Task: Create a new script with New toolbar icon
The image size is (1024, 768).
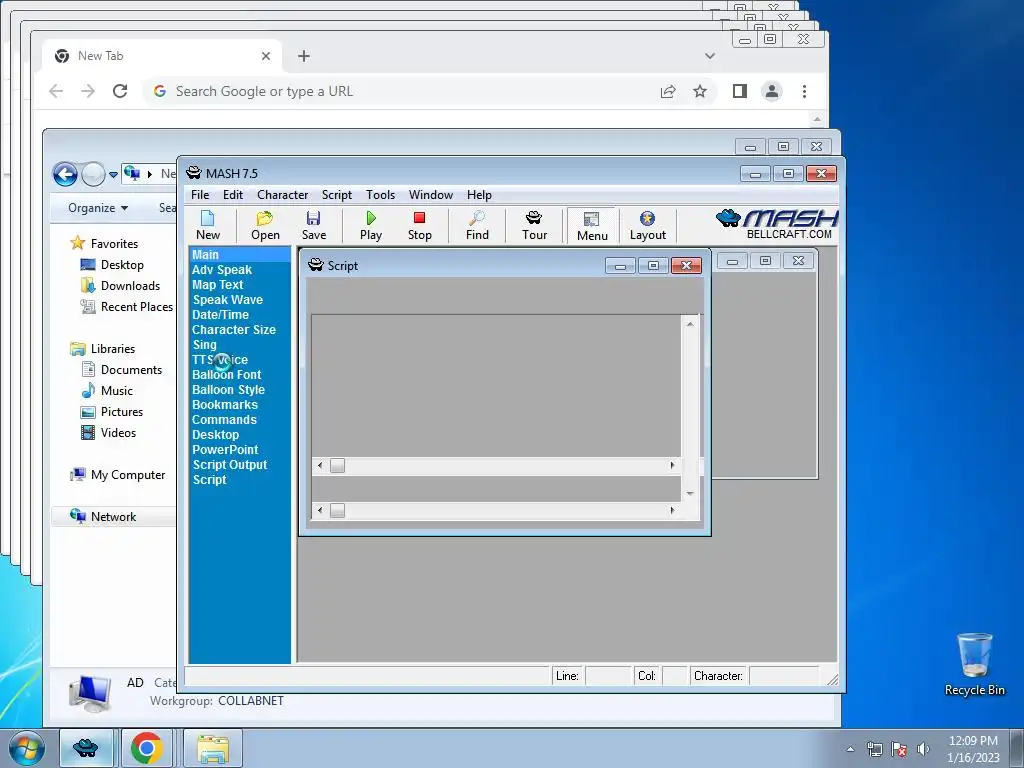Action: [x=208, y=225]
